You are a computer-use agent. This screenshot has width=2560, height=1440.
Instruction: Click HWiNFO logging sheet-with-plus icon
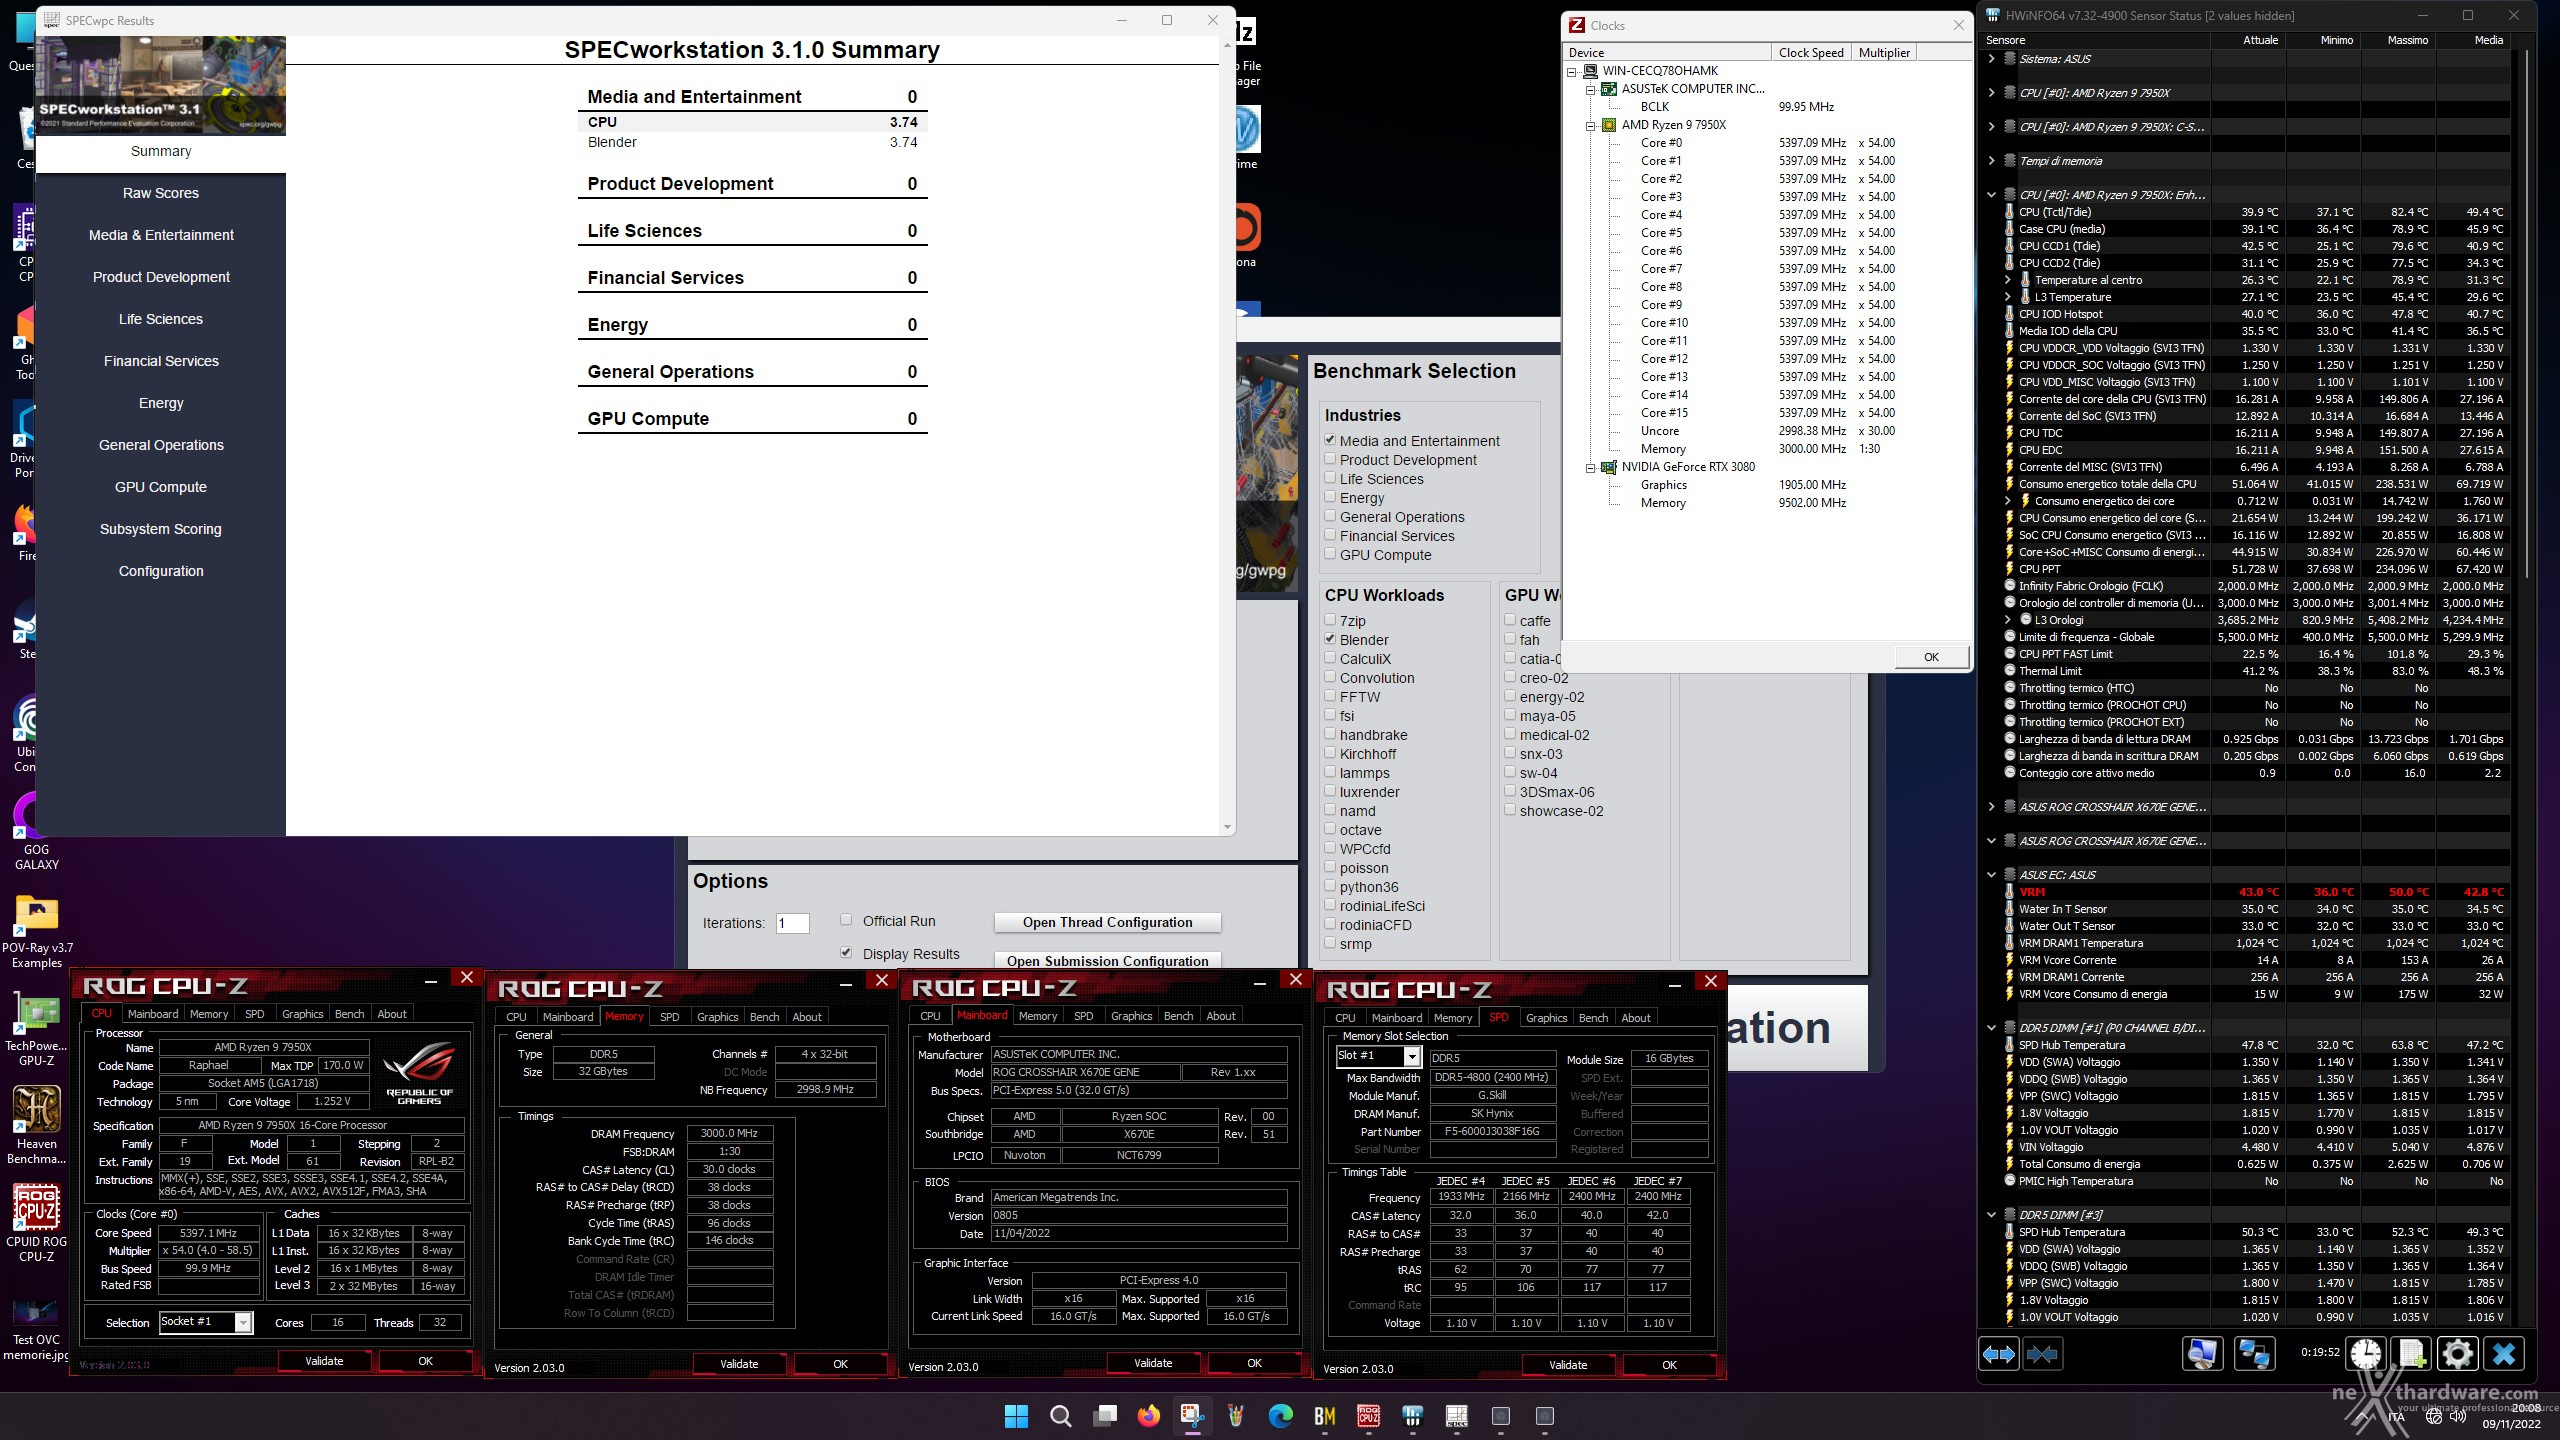coord(2412,1354)
